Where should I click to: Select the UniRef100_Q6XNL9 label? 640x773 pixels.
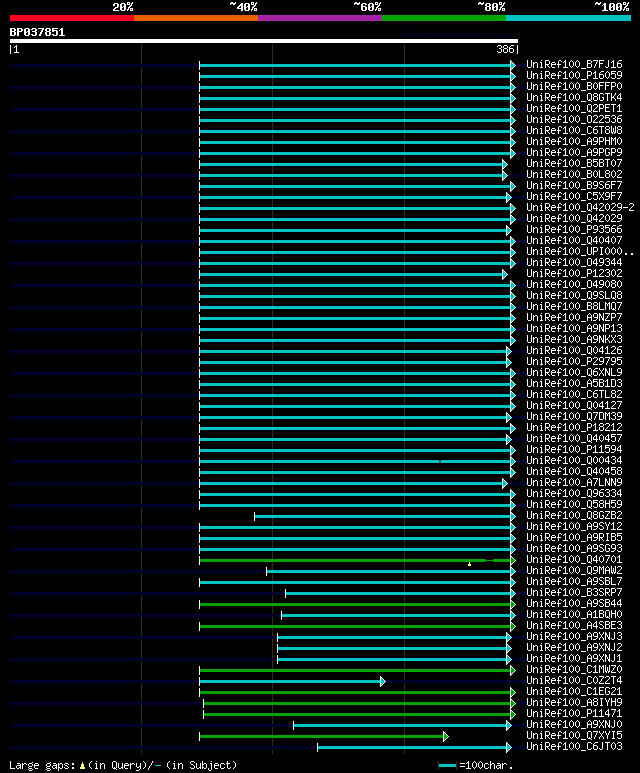(574, 373)
